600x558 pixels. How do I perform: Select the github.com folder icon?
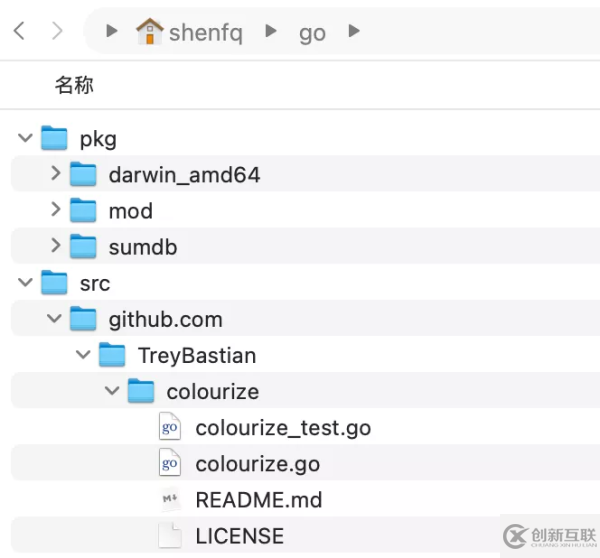coord(83,318)
